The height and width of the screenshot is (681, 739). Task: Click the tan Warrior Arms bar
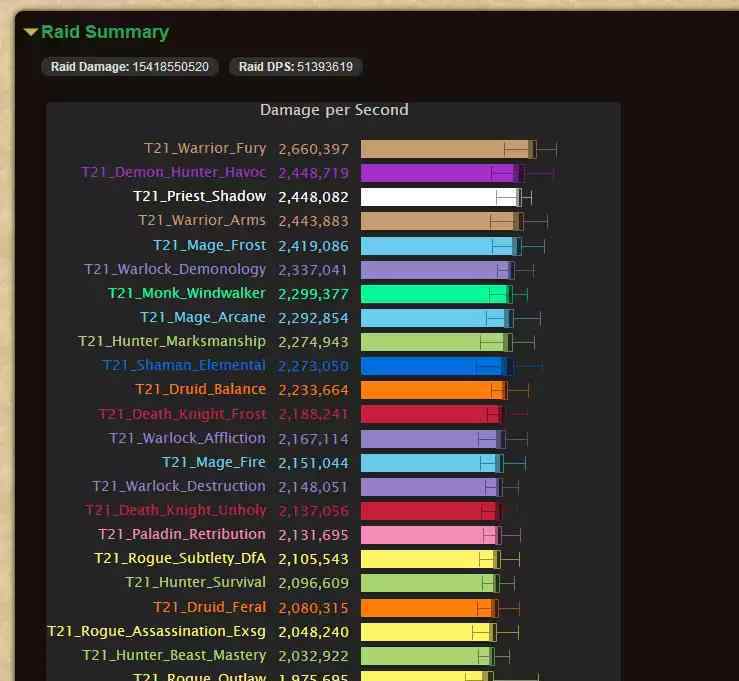(x=442, y=222)
